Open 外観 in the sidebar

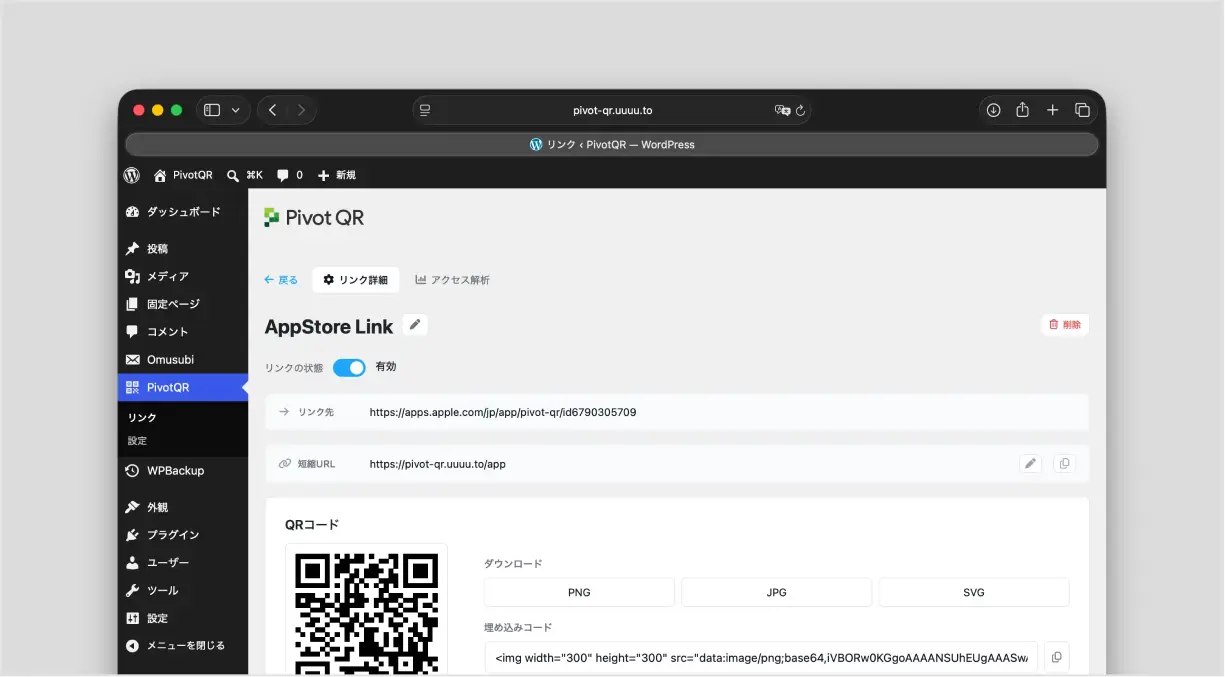[x=183, y=507]
